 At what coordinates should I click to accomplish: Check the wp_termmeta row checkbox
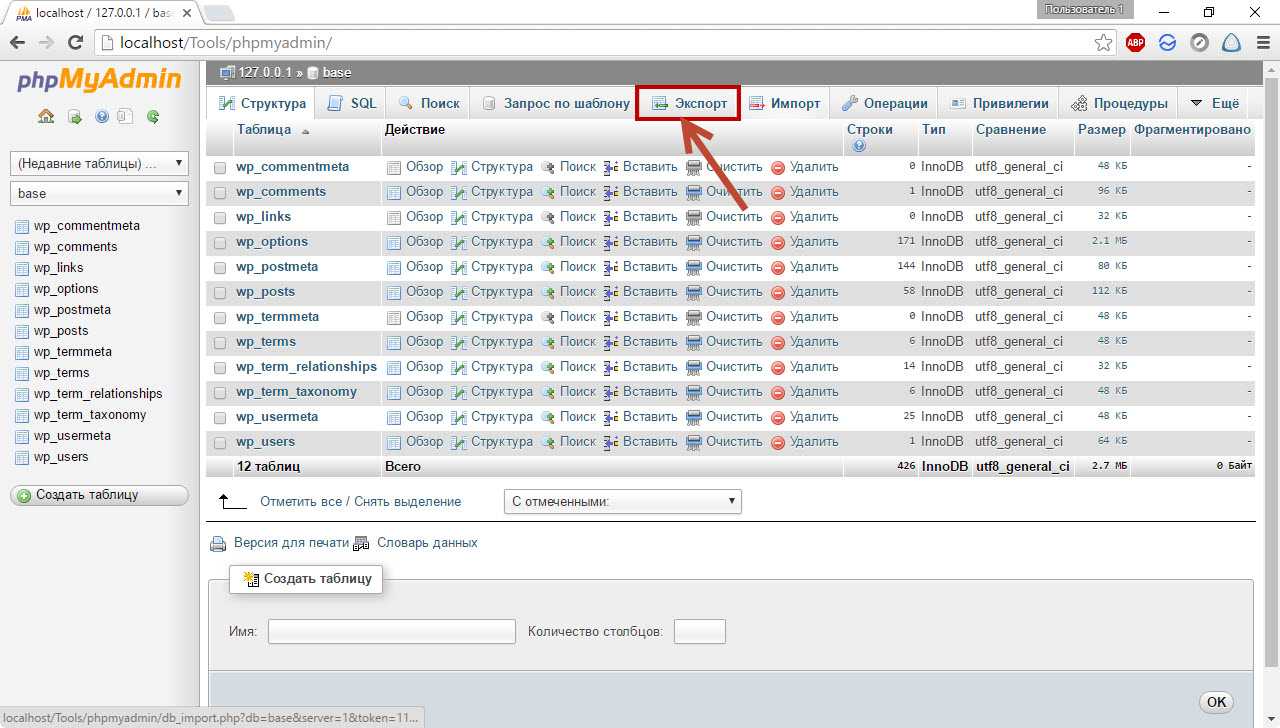(x=220, y=318)
